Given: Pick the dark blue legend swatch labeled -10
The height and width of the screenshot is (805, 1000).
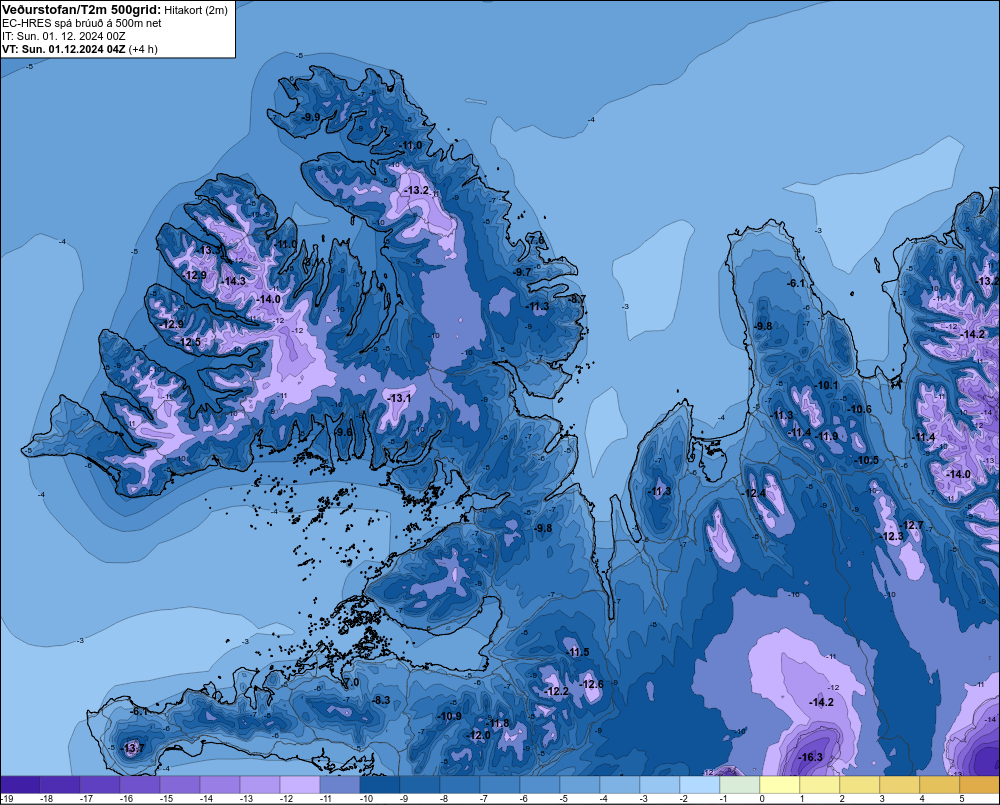Looking at the screenshot, I should click(x=379, y=784).
